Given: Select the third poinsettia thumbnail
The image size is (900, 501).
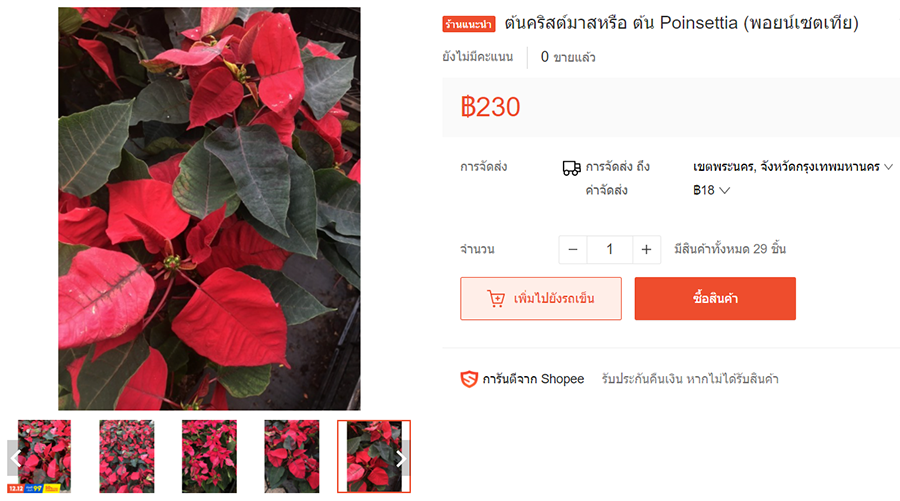Looking at the screenshot, I should click(209, 456).
